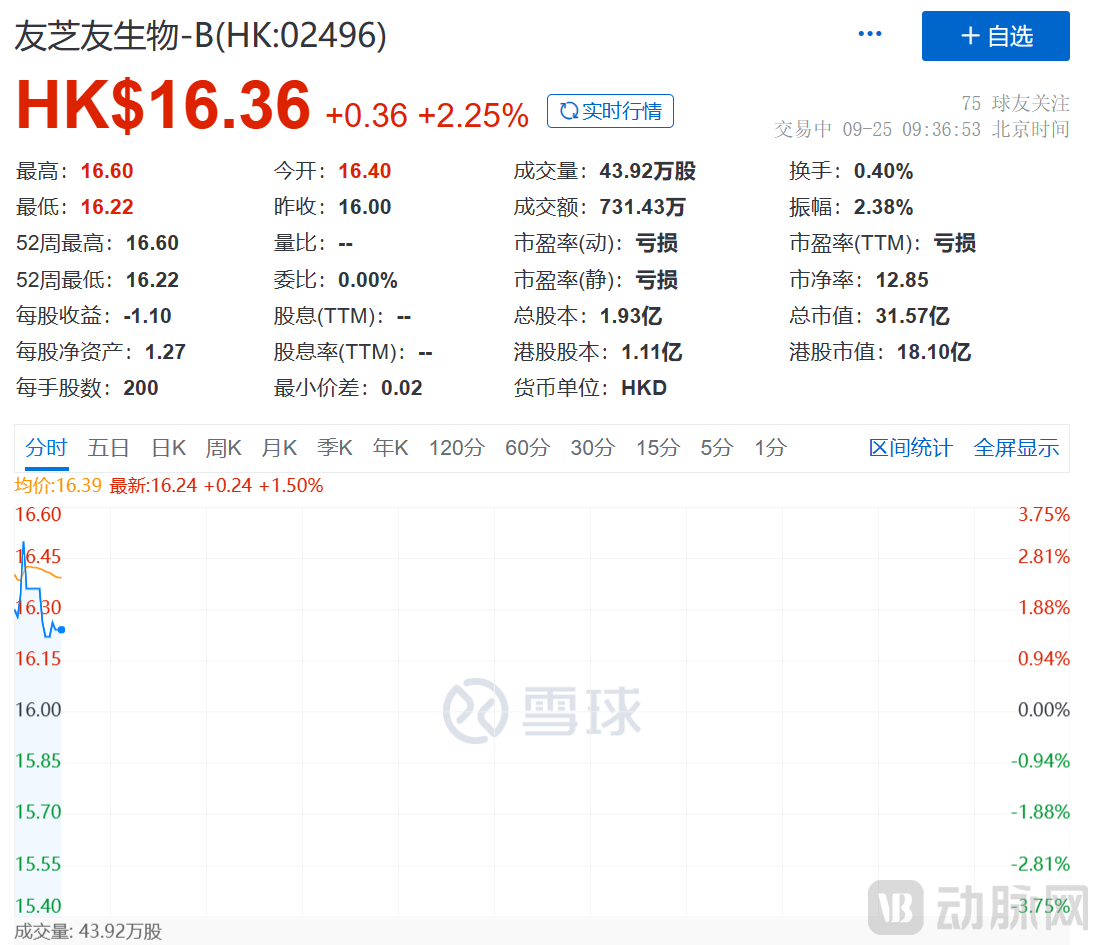
Task: Select the 分时 chart tab
Action: [46, 448]
